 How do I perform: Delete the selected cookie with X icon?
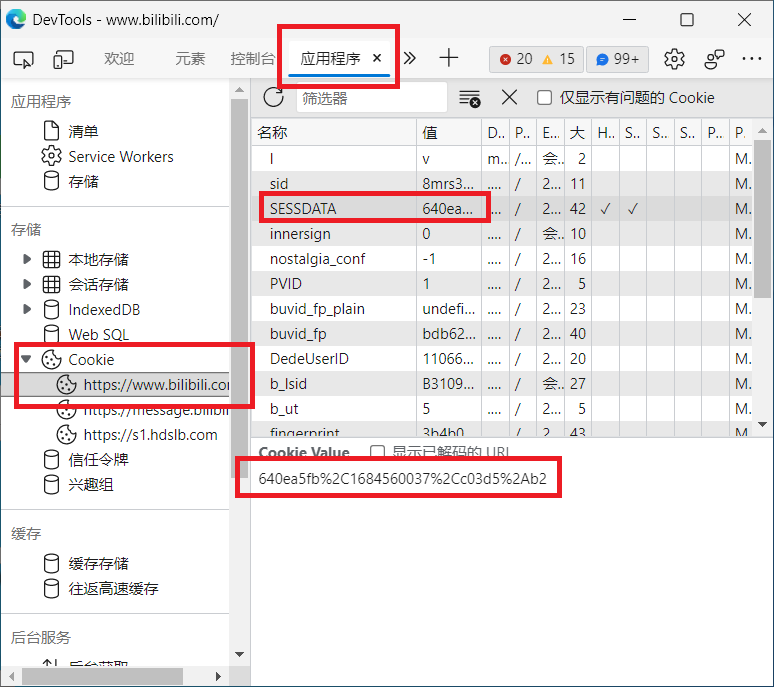509,97
